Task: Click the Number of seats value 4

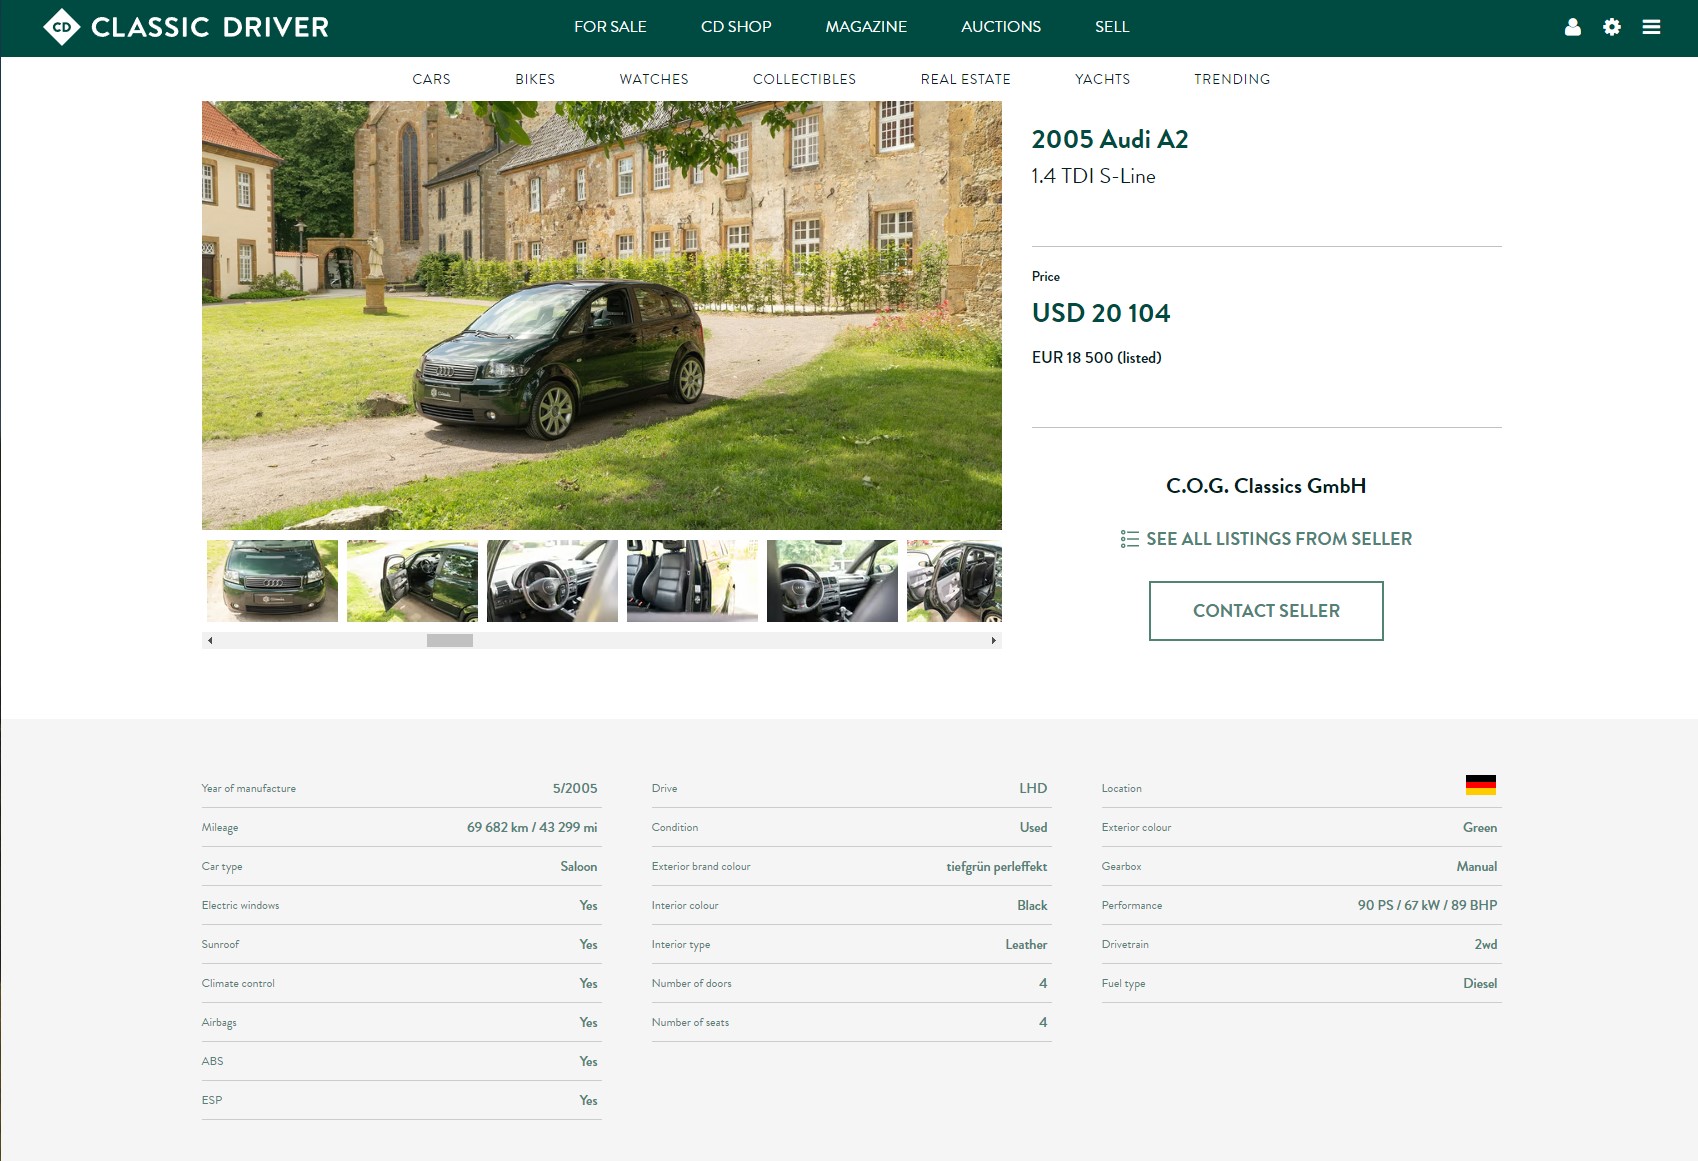Action: click(1043, 1022)
